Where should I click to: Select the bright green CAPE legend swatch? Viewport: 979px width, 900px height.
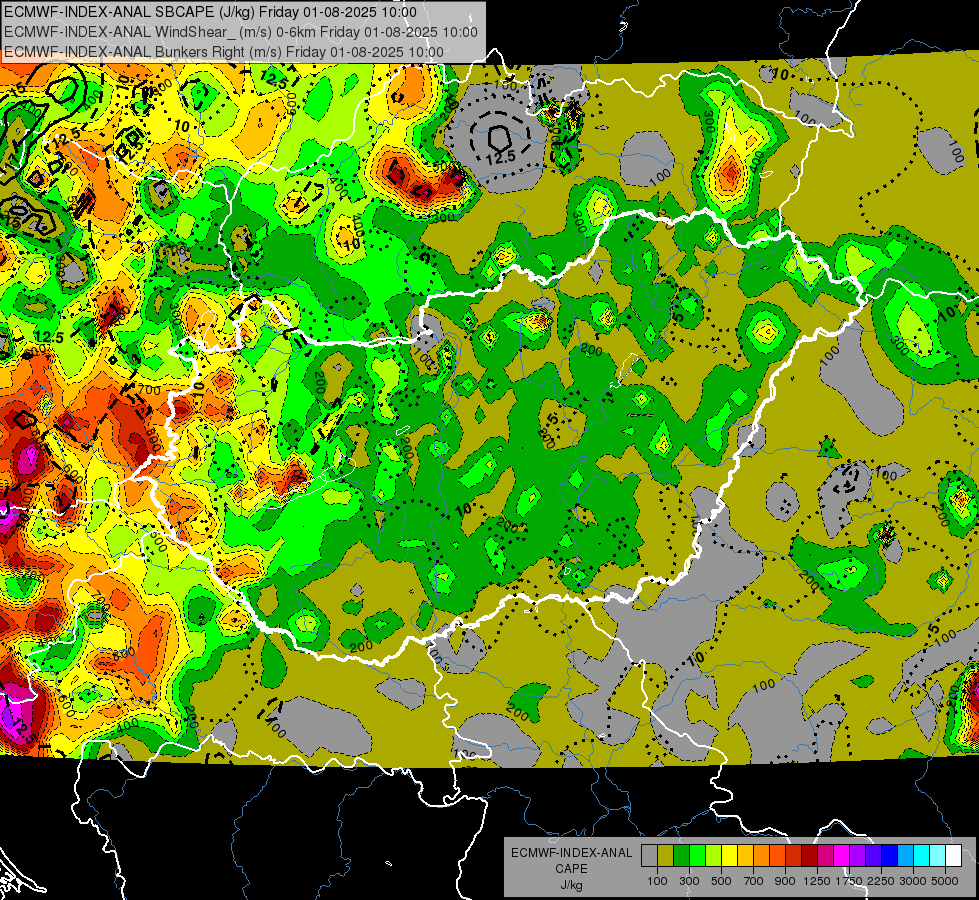(697, 855)
